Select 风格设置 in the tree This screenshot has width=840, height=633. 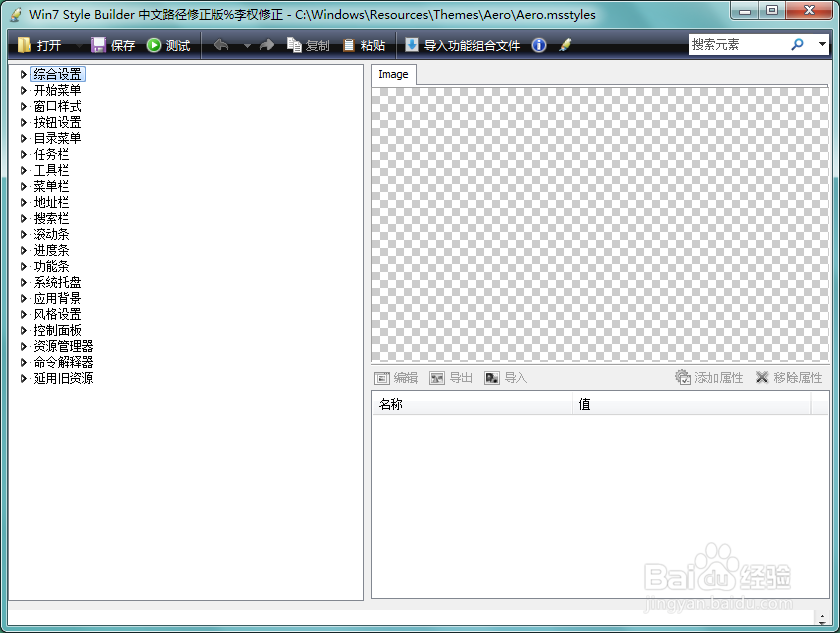57,314
